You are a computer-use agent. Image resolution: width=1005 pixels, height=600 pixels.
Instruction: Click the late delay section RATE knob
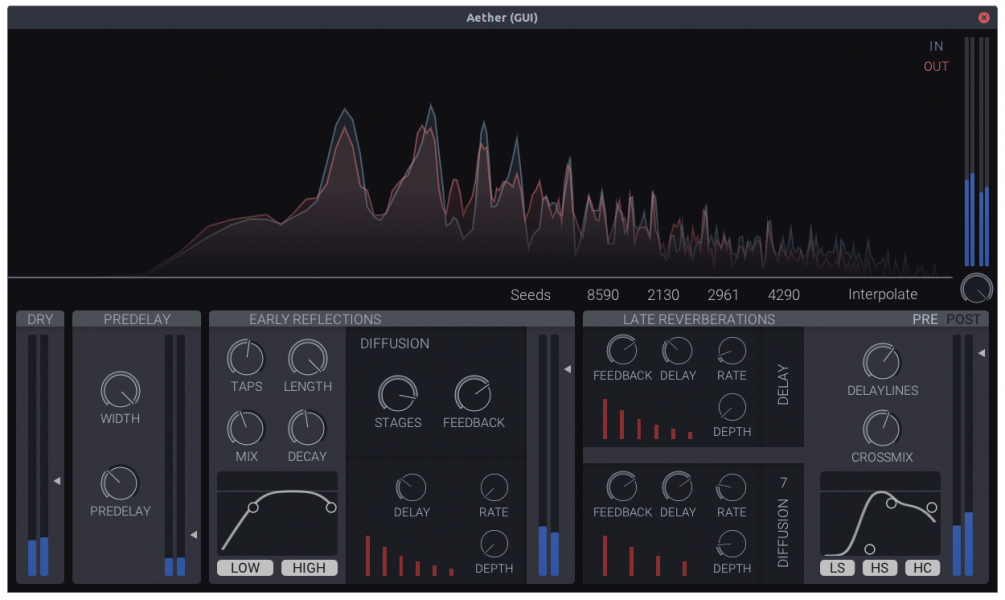[x=731, y=351]
